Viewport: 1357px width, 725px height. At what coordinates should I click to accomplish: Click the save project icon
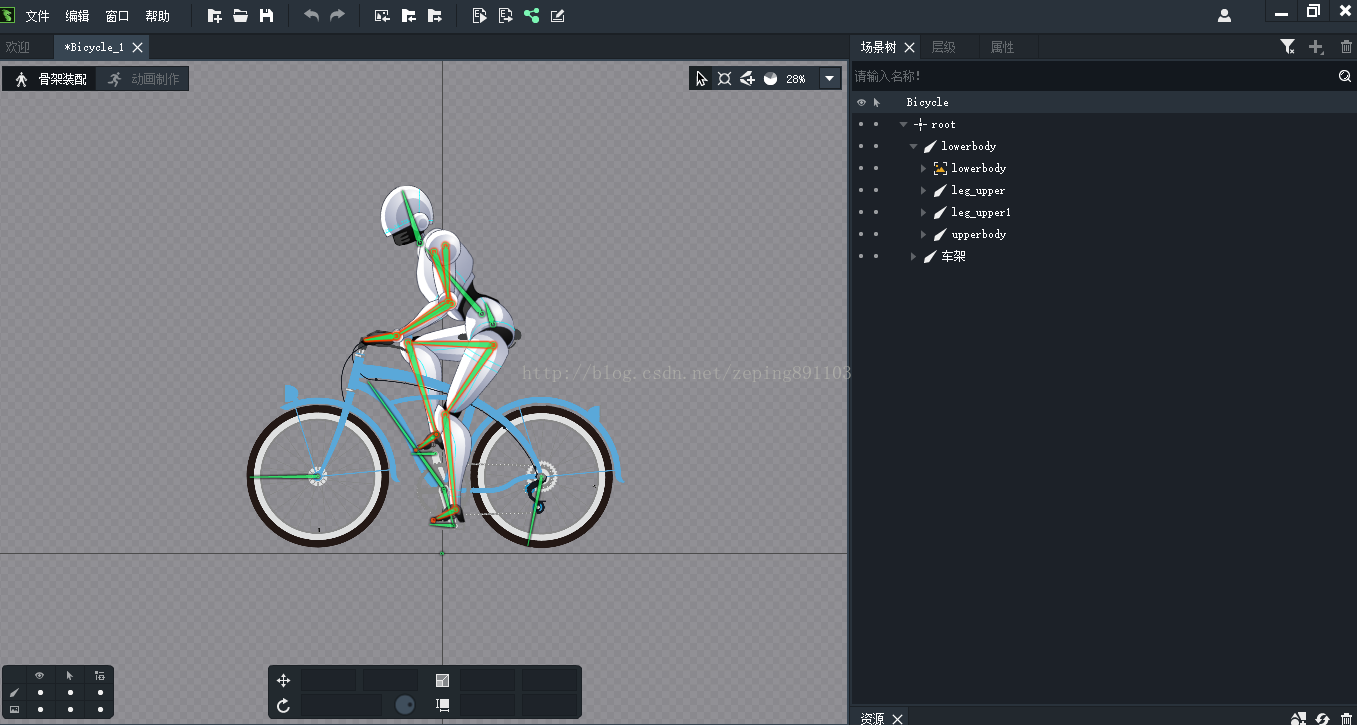click(267, 16)
